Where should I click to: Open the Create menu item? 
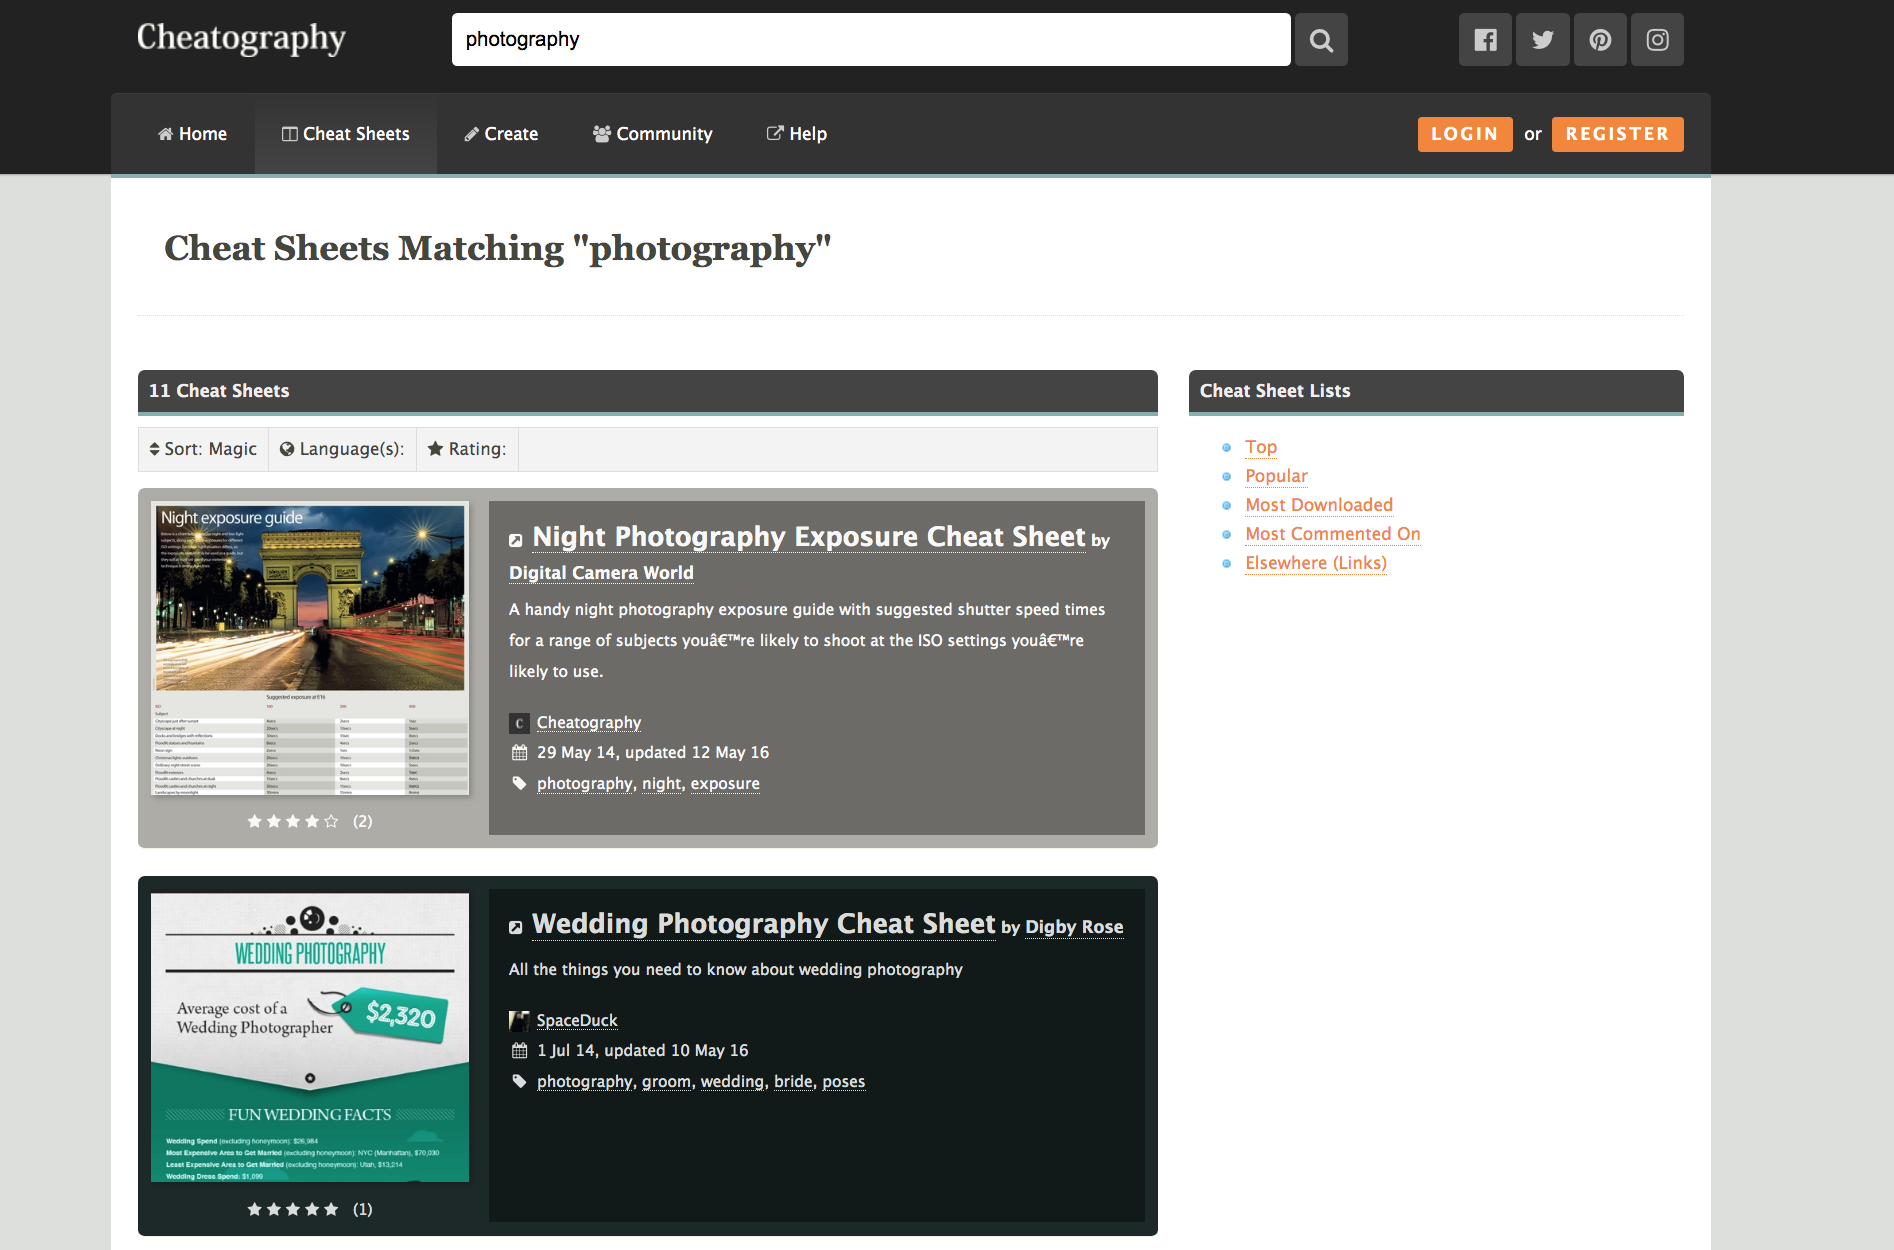point(501,134)
